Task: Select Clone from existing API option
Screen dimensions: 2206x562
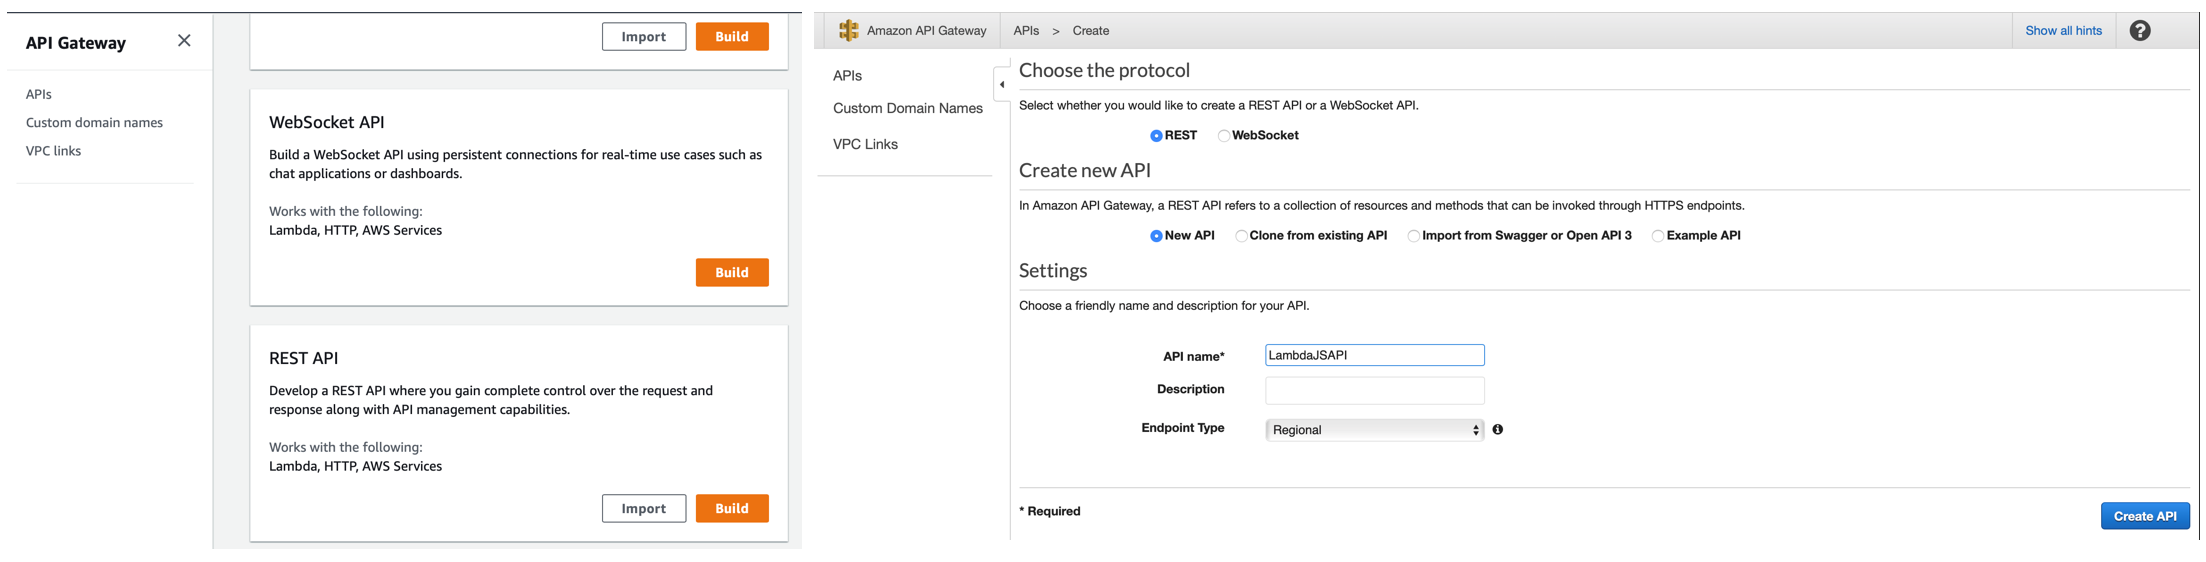Action: point(1241,236)
